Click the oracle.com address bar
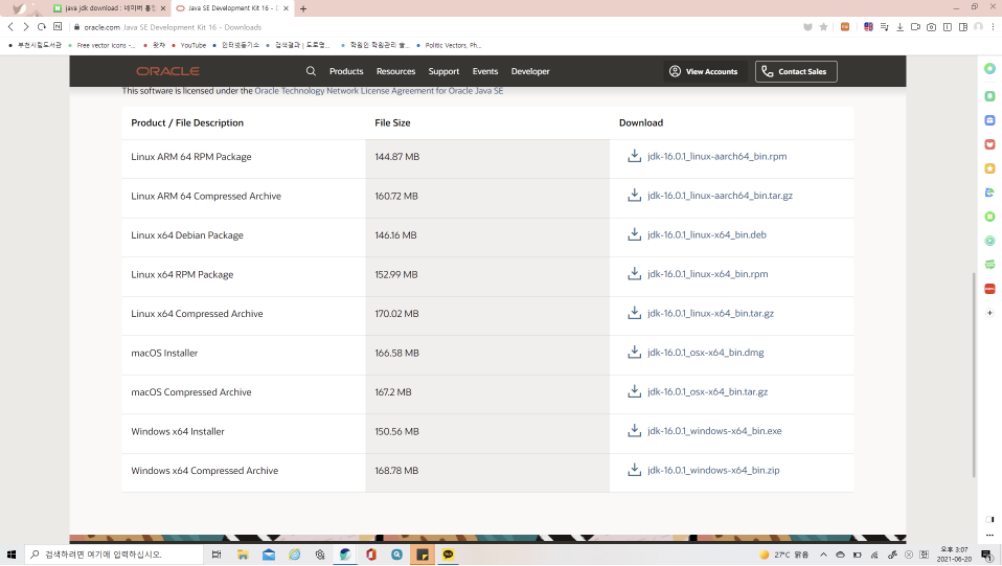 [x=435, y=27]
